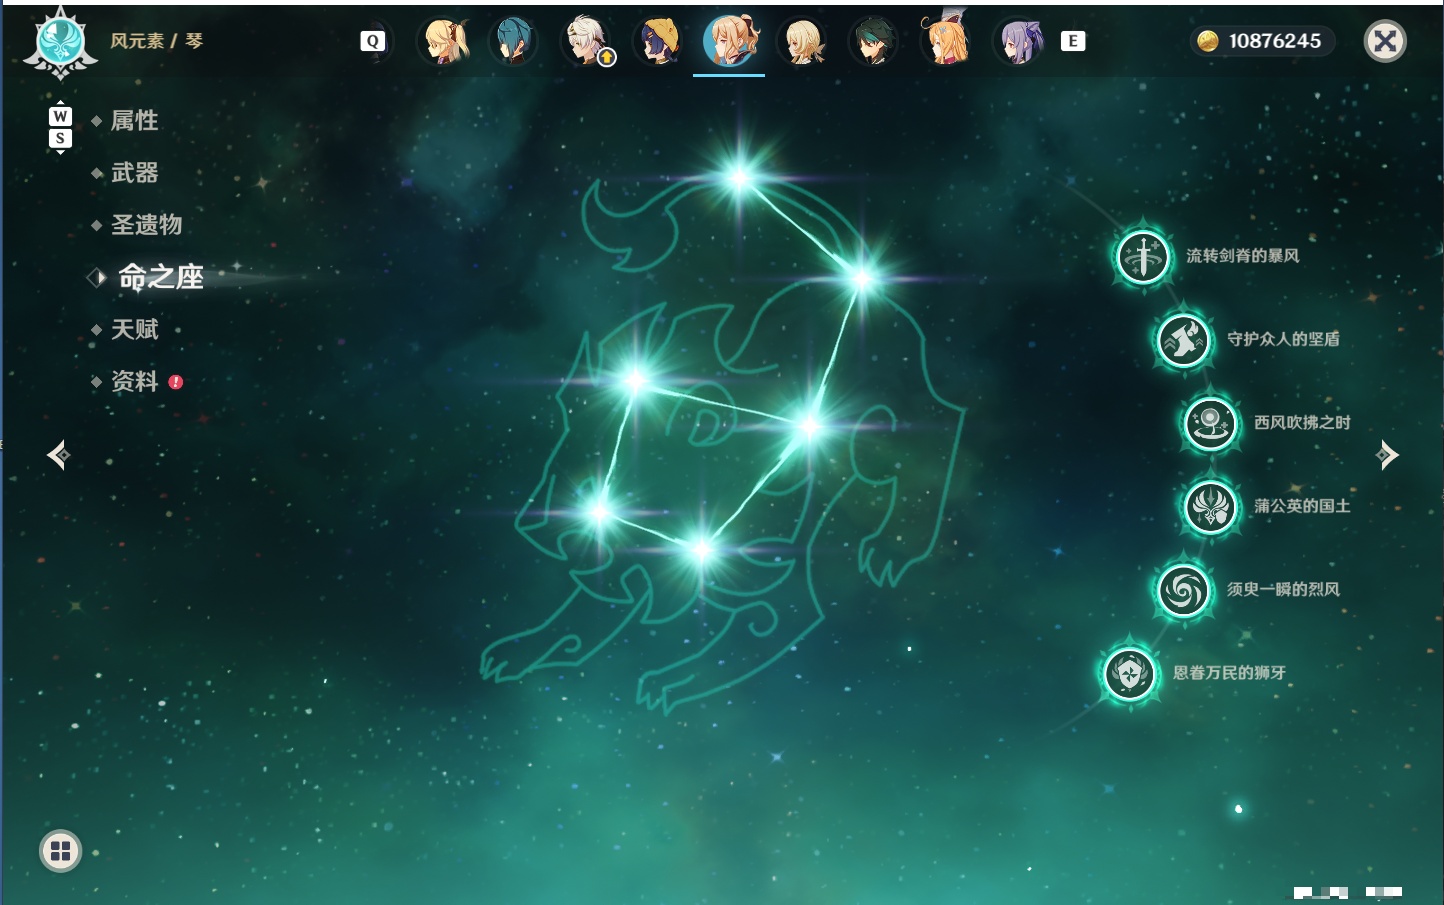
Task: Switch to the purple-haired character avatar
Action: pos(1019,41)
